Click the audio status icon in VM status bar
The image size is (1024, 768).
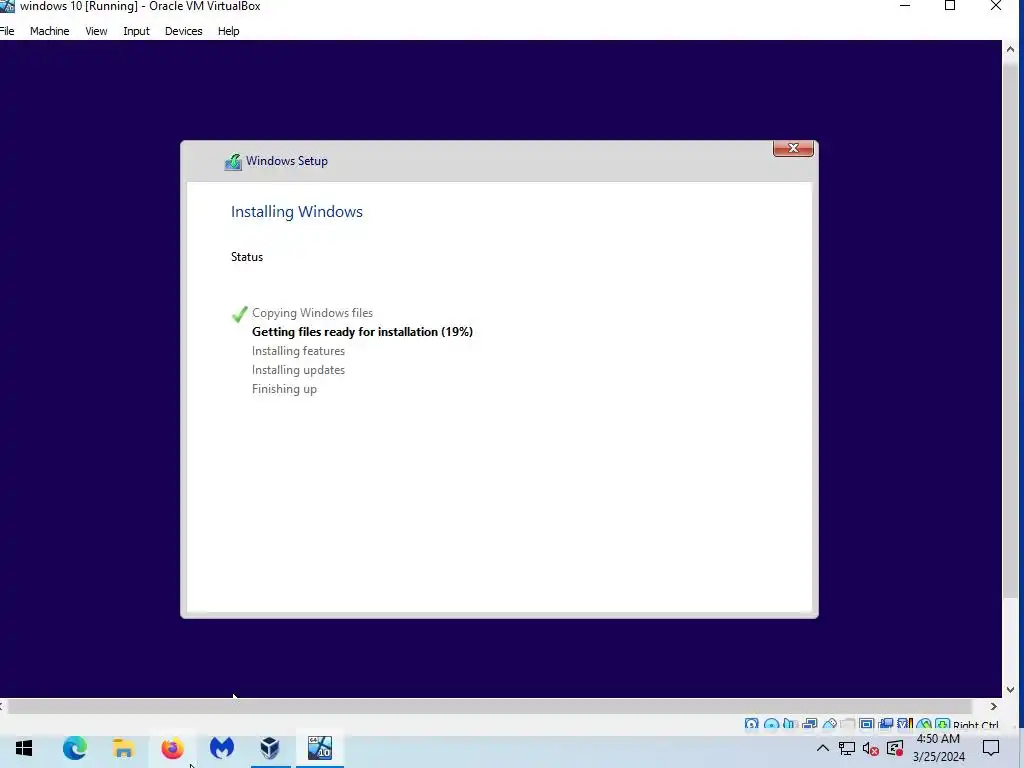[x=790, y=724]
